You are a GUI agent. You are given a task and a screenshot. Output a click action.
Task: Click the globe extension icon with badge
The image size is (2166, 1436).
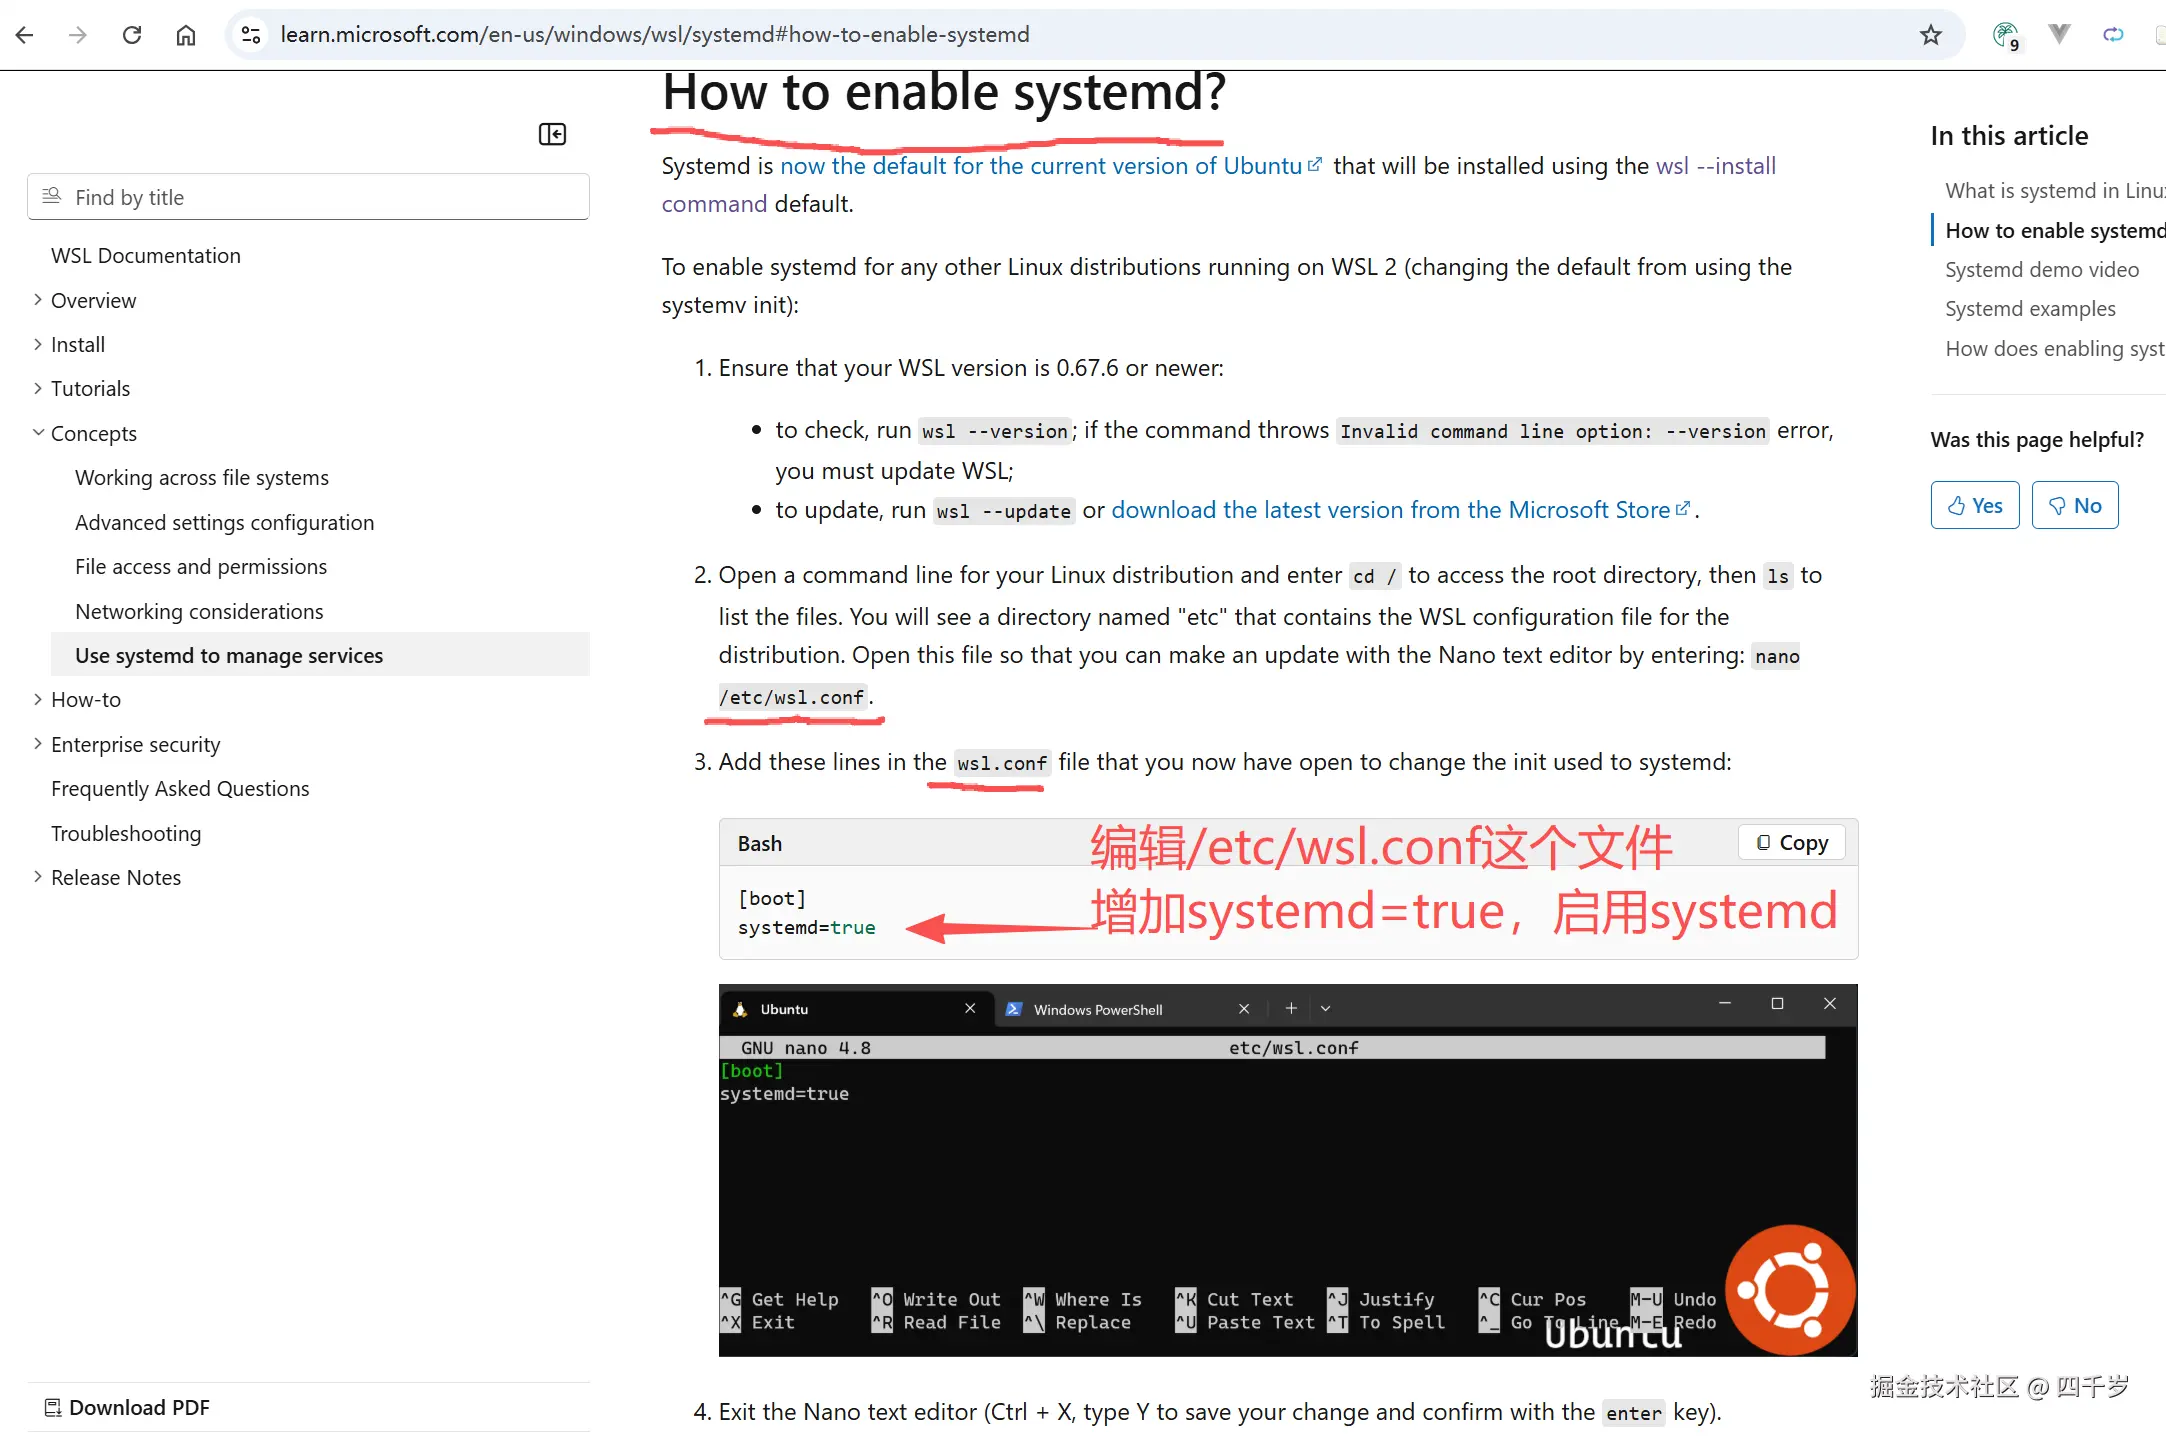coord(2005,35)
